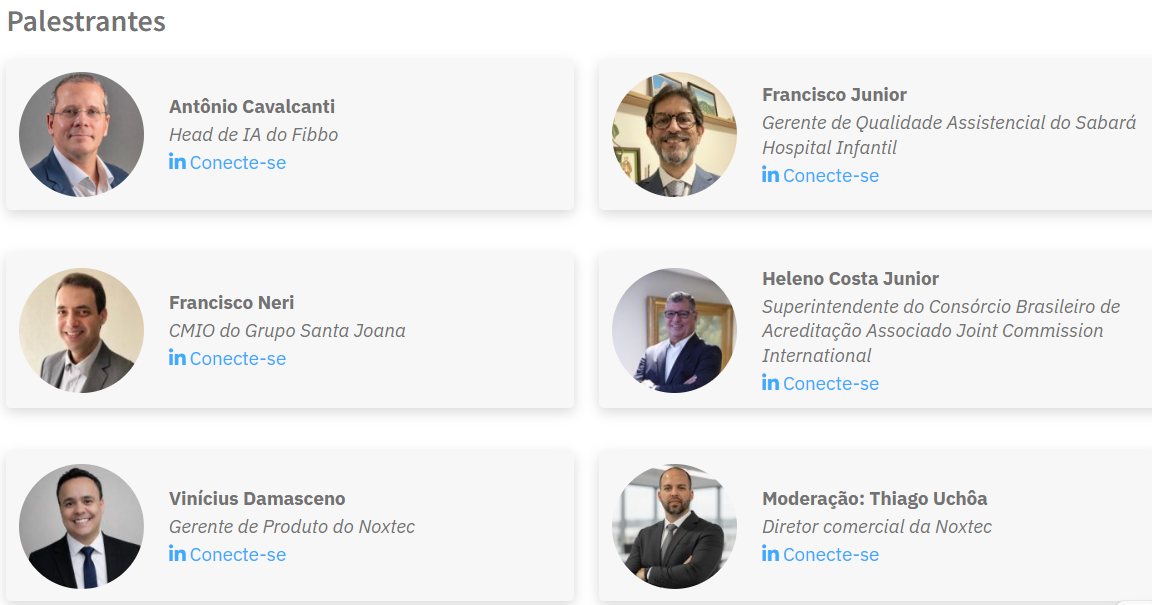Open Francisco Junior's Conecte-se link

[831, 176]
